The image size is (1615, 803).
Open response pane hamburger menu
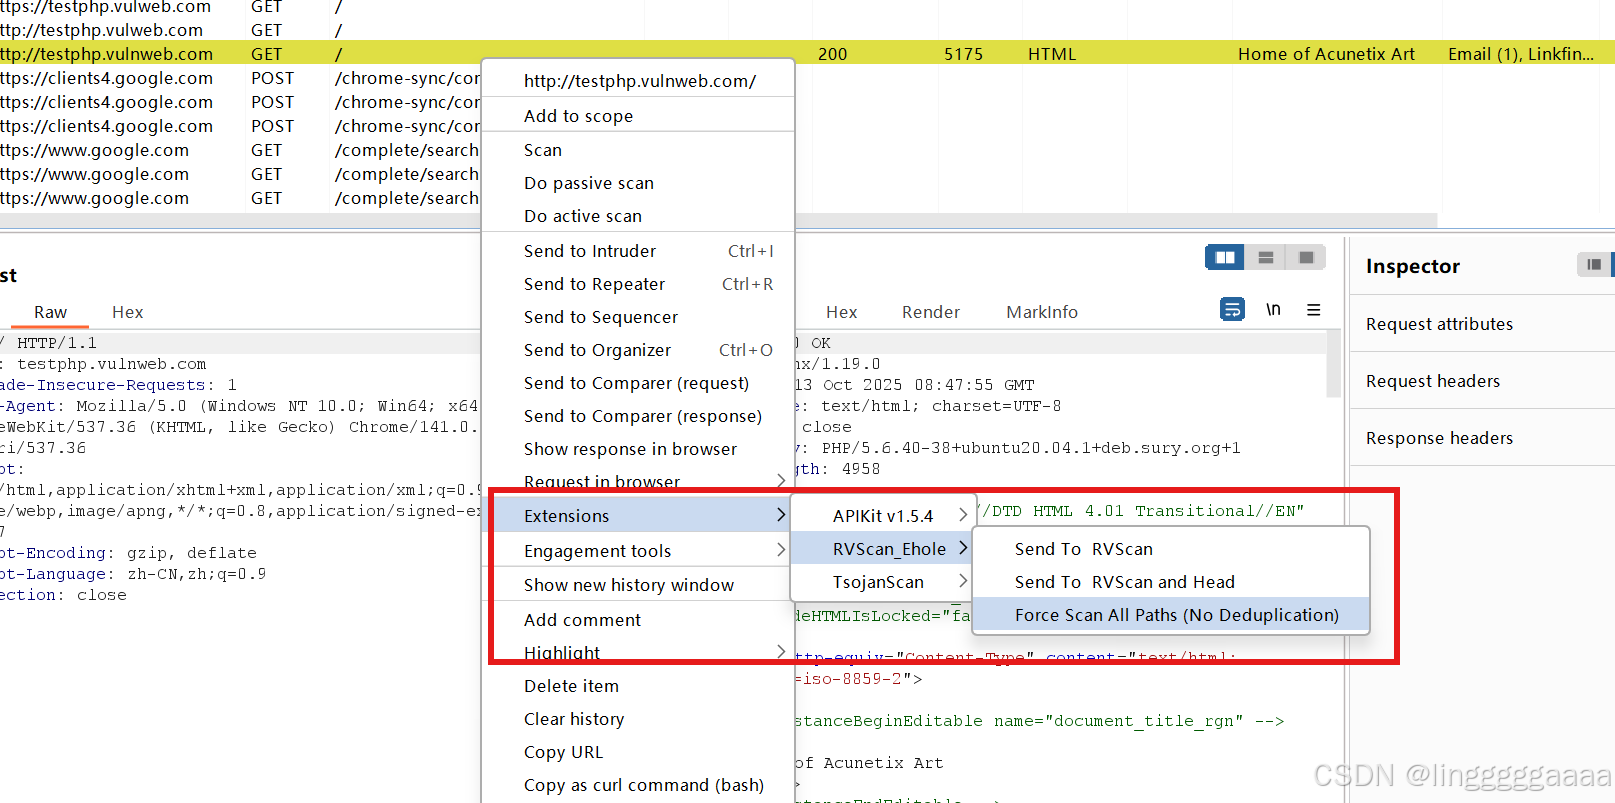(x=1314, y=310)
